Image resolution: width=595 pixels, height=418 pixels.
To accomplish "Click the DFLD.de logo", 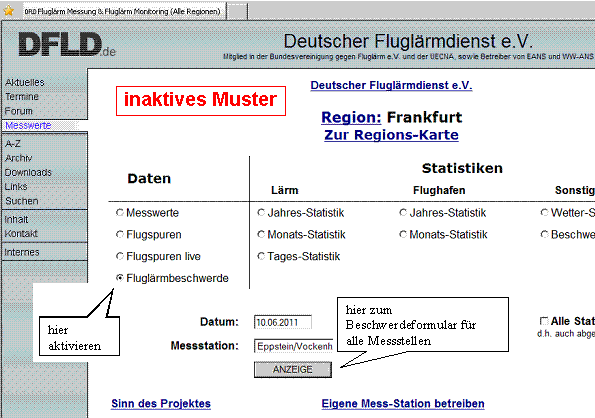I will click(67, 45).
